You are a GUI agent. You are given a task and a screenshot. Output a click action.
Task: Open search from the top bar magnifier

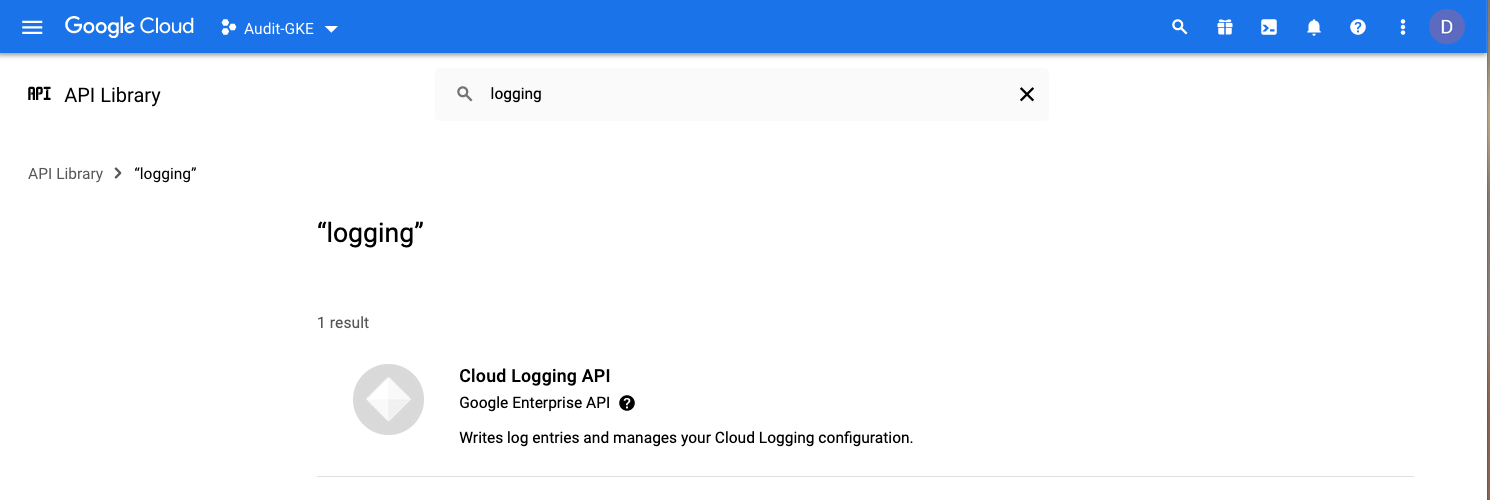coord(1180,27)
